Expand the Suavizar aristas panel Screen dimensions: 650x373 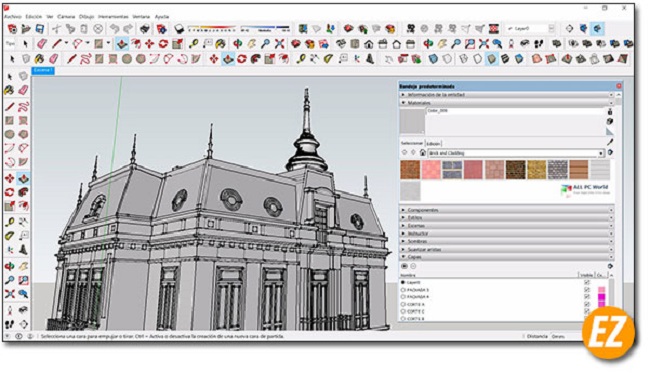pyautogui.click(x=507, y=249)
